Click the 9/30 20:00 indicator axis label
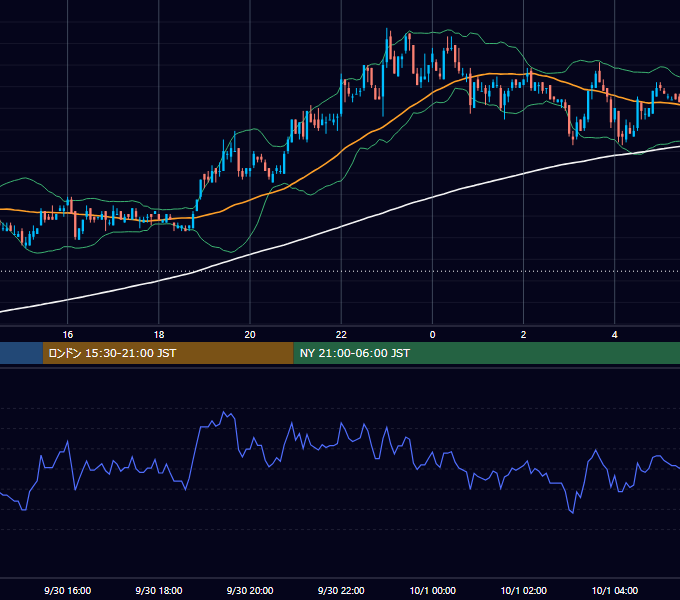This screenshot has width=680, height=600. (250, 590)
